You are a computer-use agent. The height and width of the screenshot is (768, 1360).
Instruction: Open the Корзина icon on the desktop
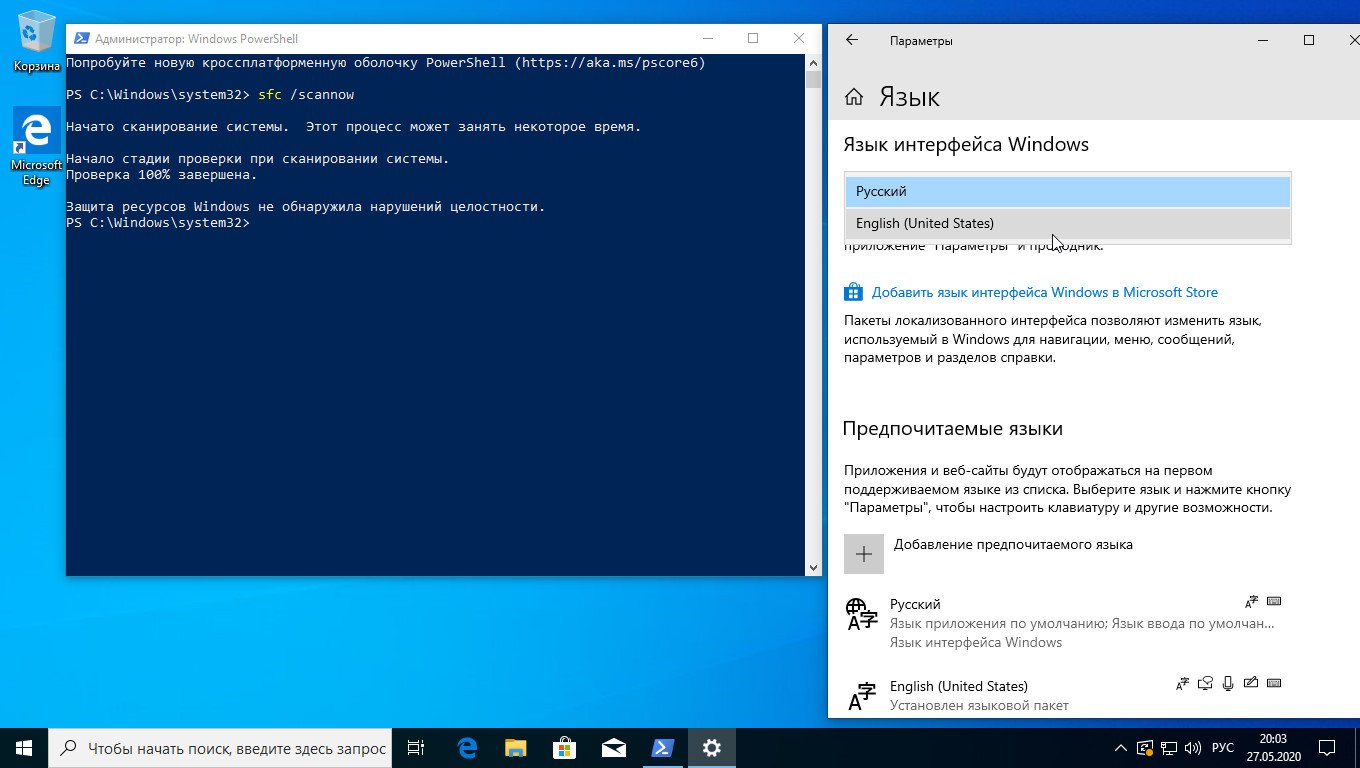pos(37,41)
